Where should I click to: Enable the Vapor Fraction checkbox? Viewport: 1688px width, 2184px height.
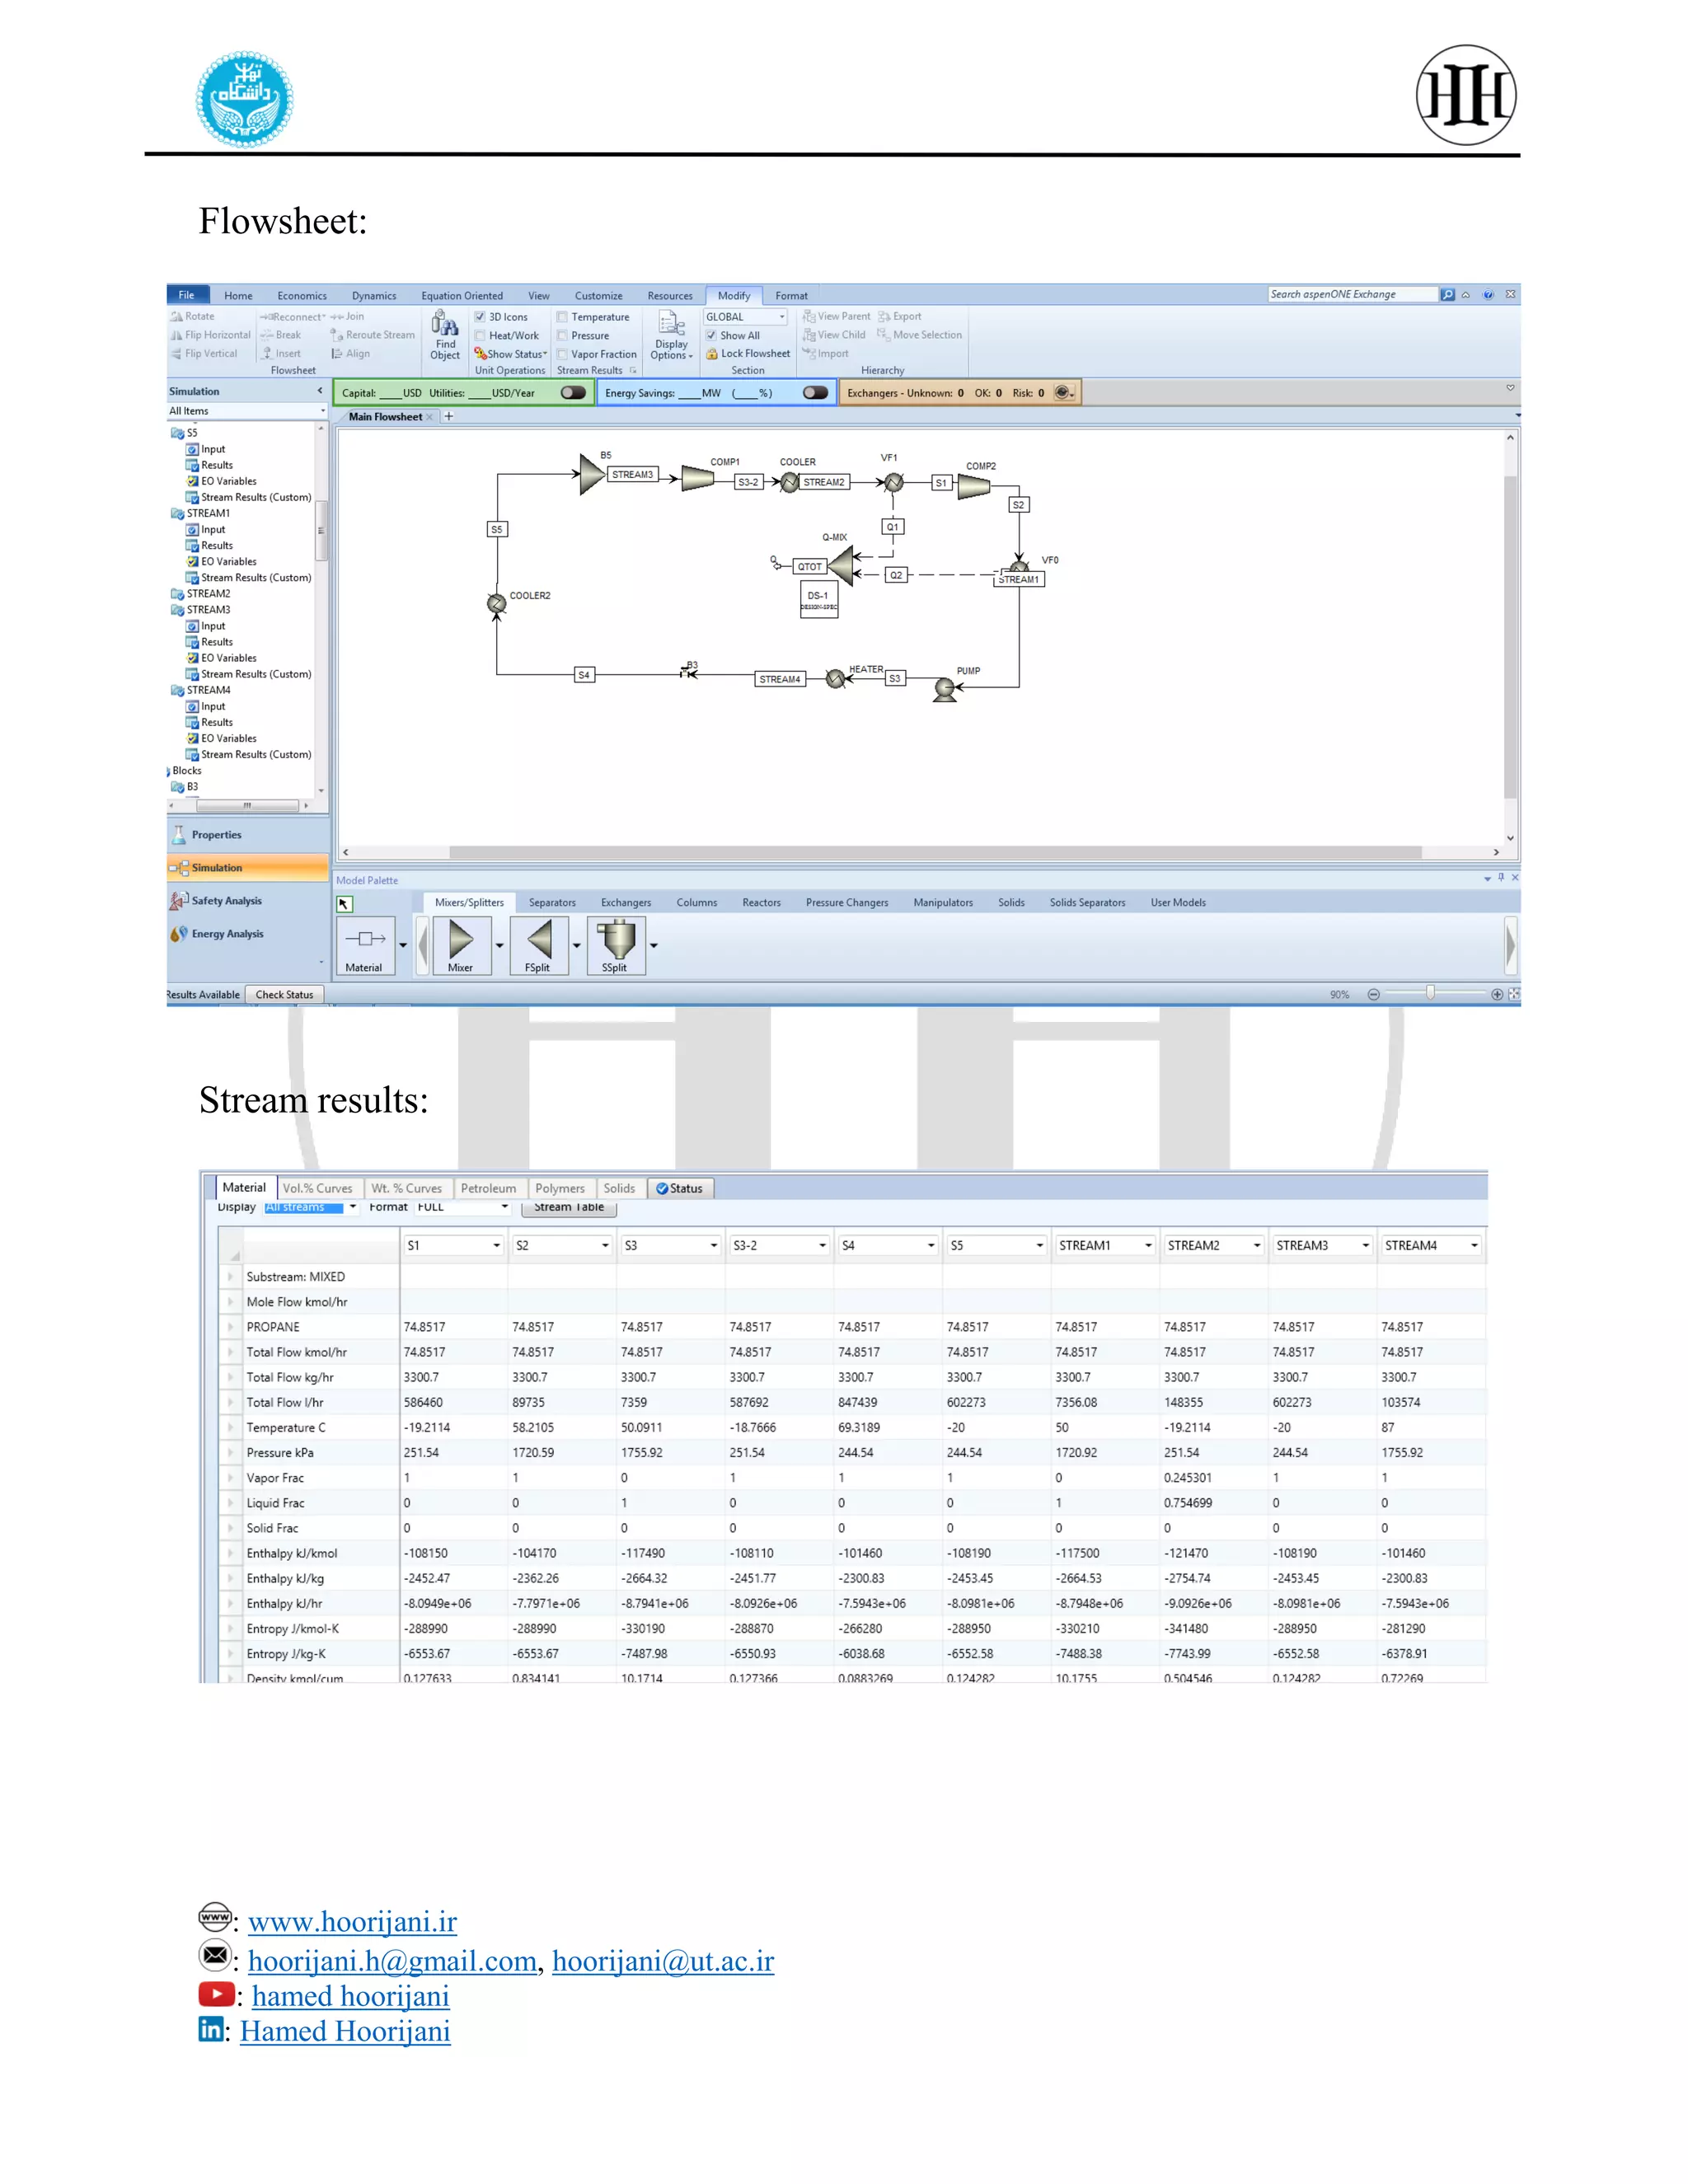point(562,354)
